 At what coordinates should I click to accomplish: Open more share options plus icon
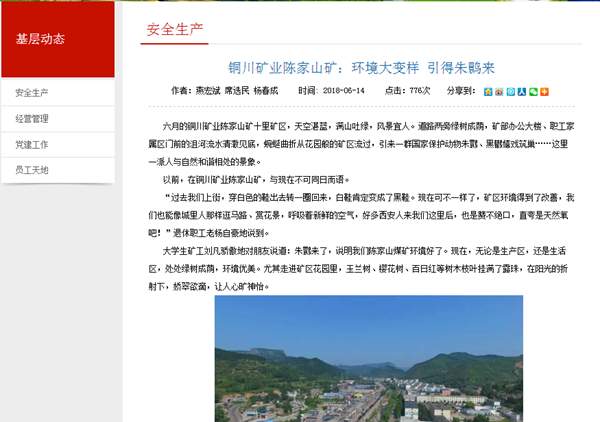click(x=544, y=91)
